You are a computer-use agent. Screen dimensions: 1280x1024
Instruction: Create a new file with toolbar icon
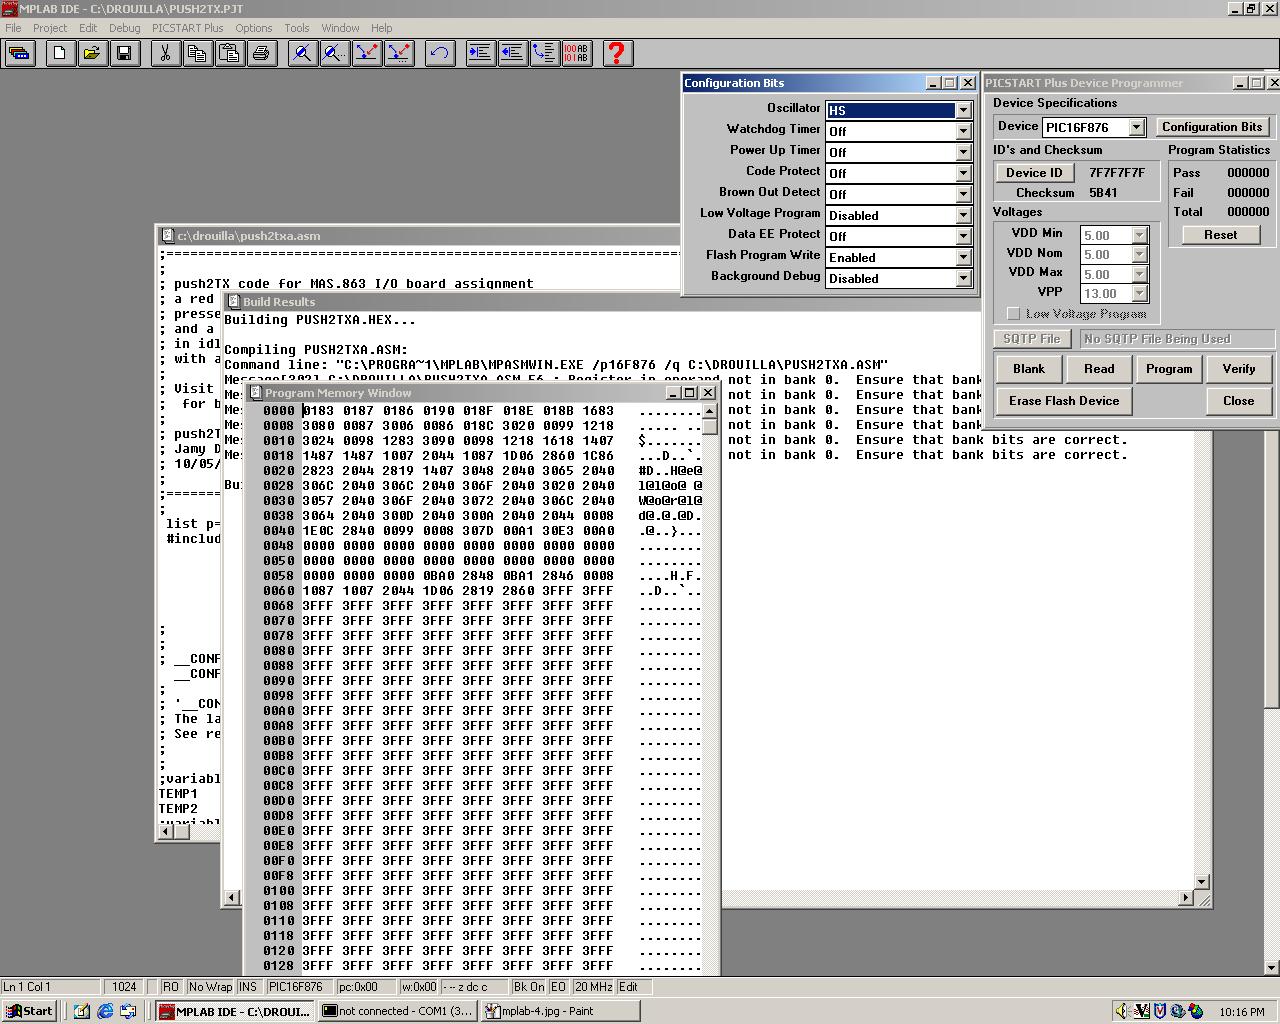click(60, 53)
